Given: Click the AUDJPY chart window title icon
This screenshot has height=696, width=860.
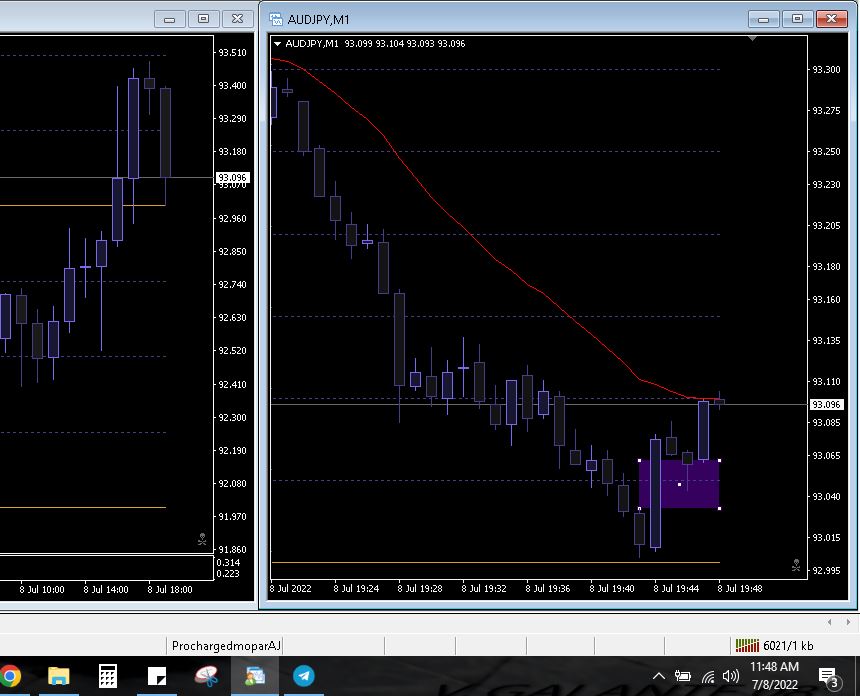Looking at the screenshot, I should 275,19.
